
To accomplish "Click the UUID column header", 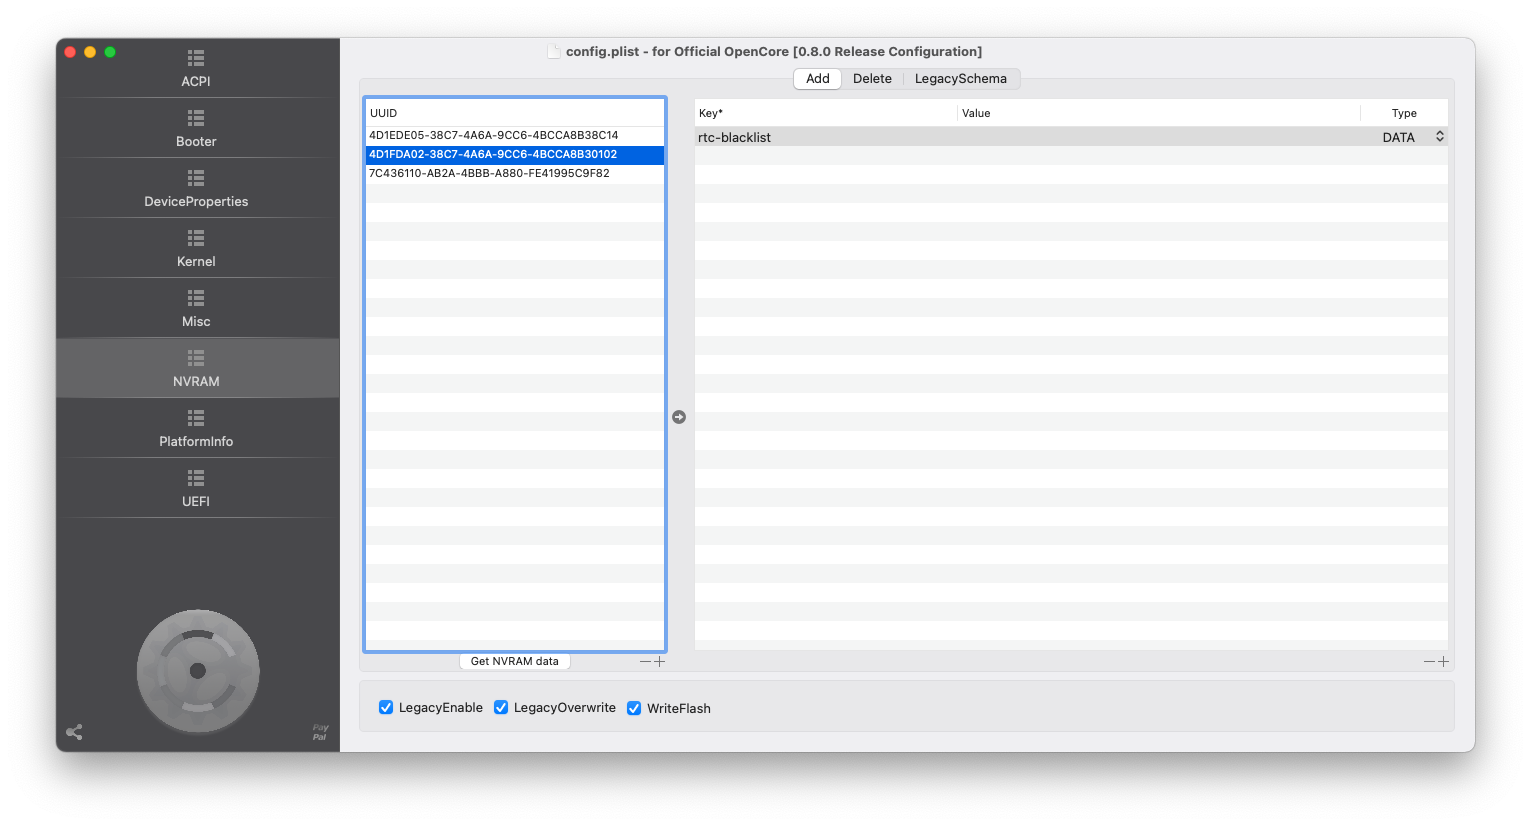I will (515, 113).
